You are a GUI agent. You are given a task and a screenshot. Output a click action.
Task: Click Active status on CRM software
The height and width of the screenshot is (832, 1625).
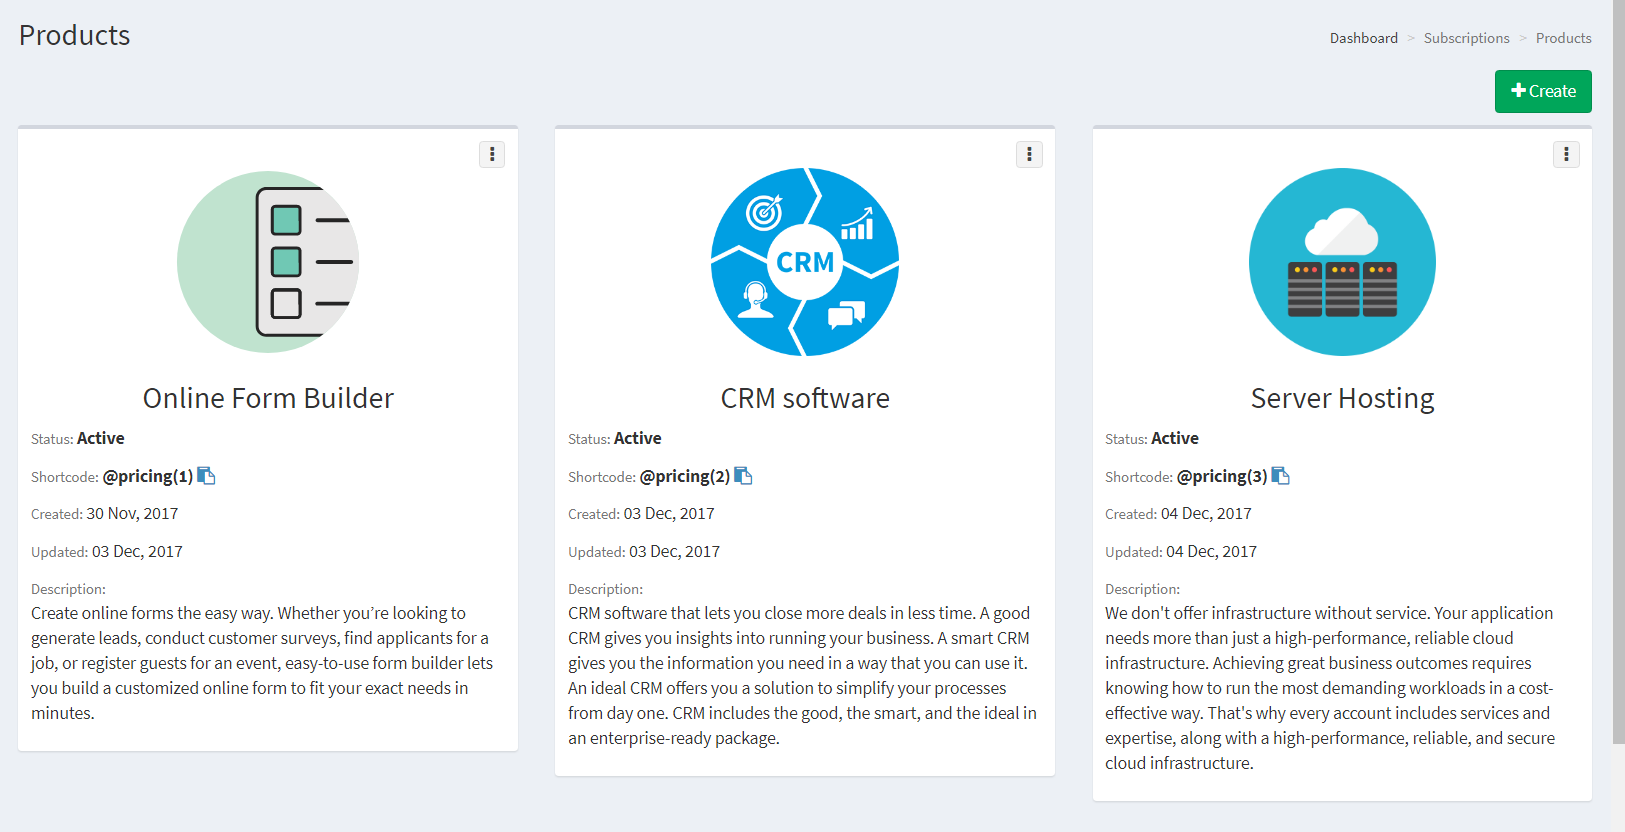tap(638, 438)
